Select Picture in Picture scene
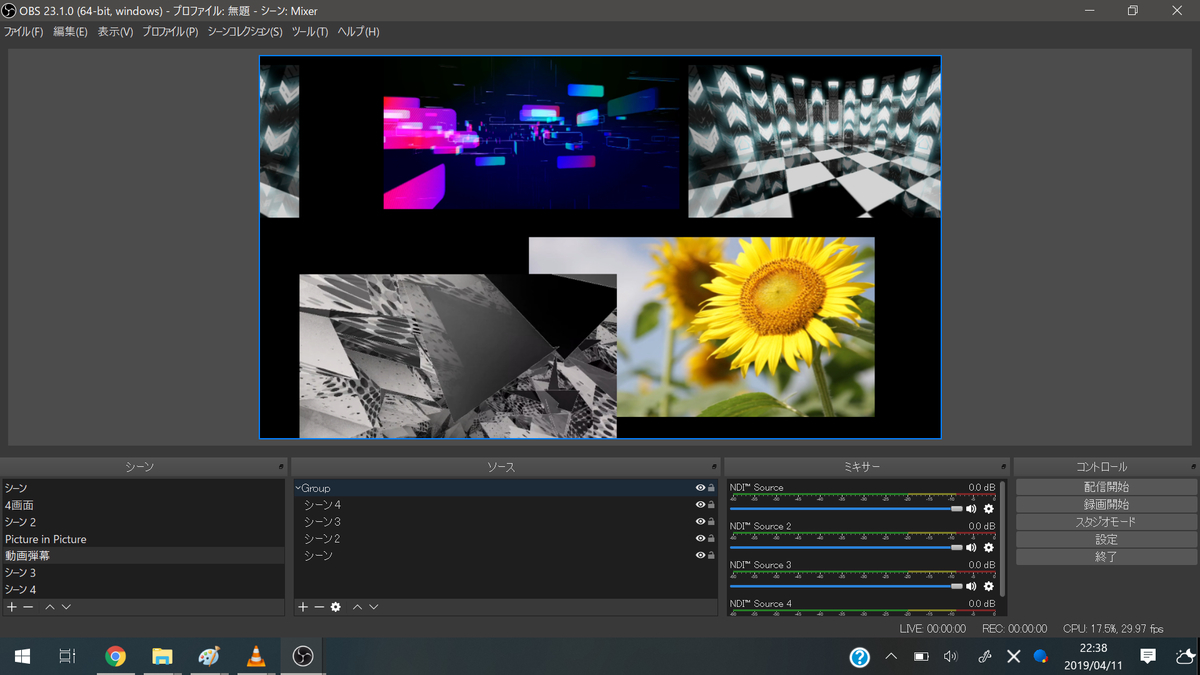 pos(143,539)
